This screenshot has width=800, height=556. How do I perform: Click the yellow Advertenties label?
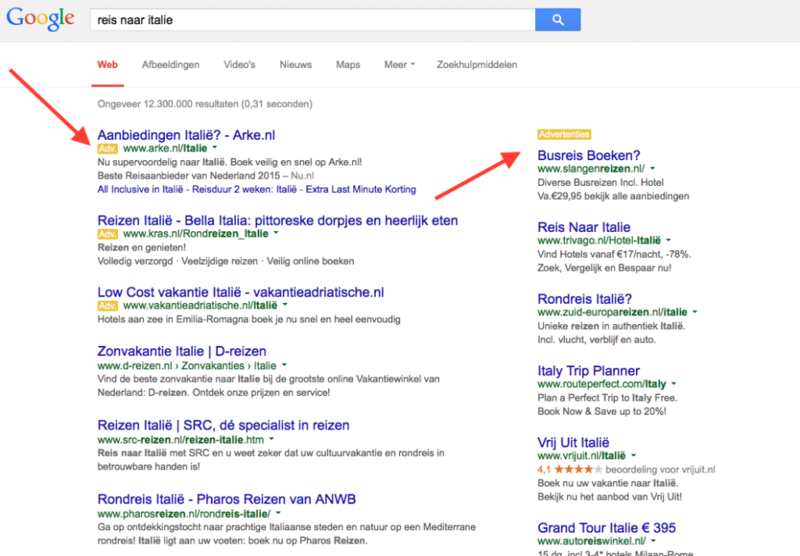564,134
